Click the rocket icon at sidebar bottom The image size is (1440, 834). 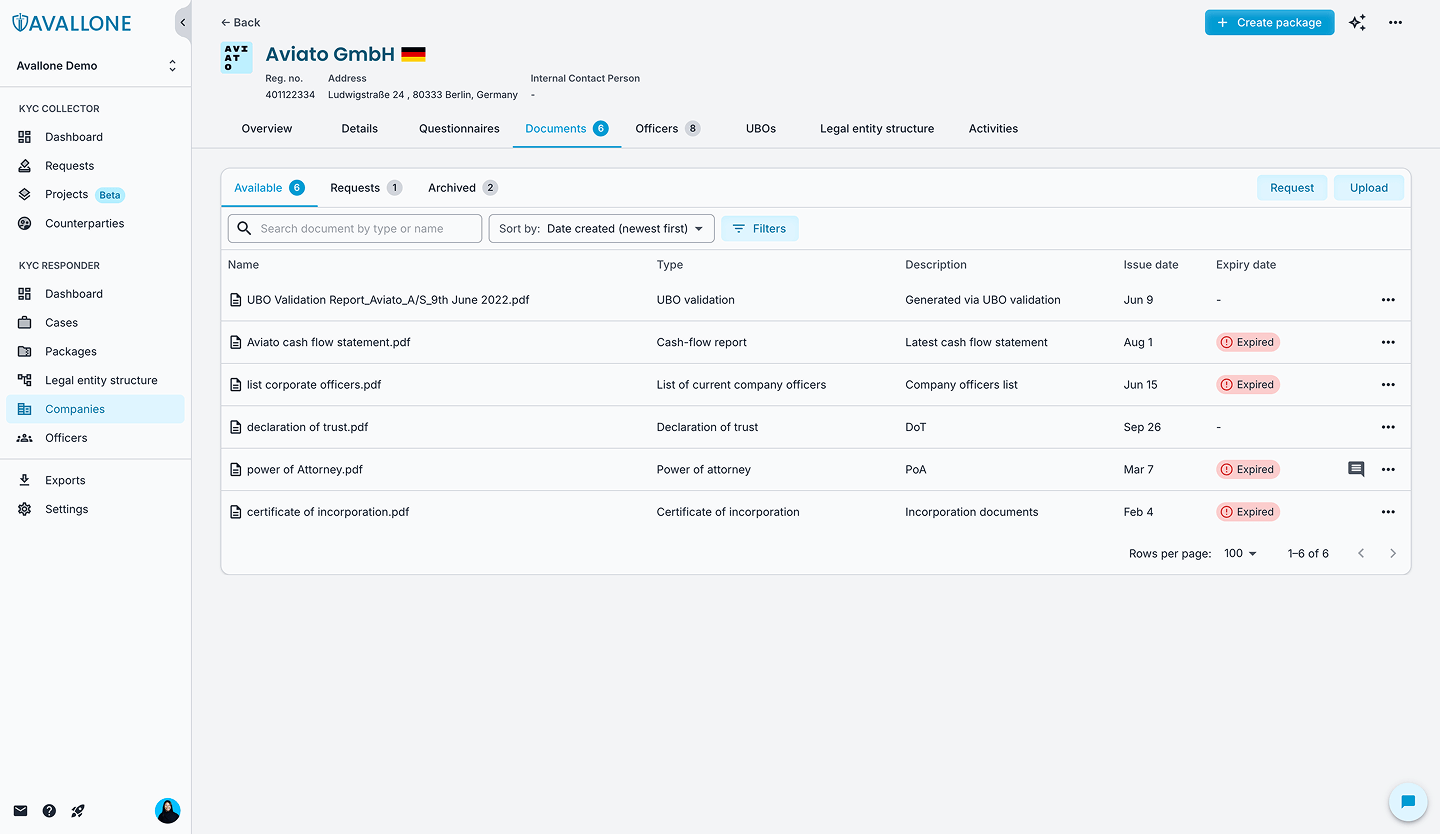(x=78, y=811)
